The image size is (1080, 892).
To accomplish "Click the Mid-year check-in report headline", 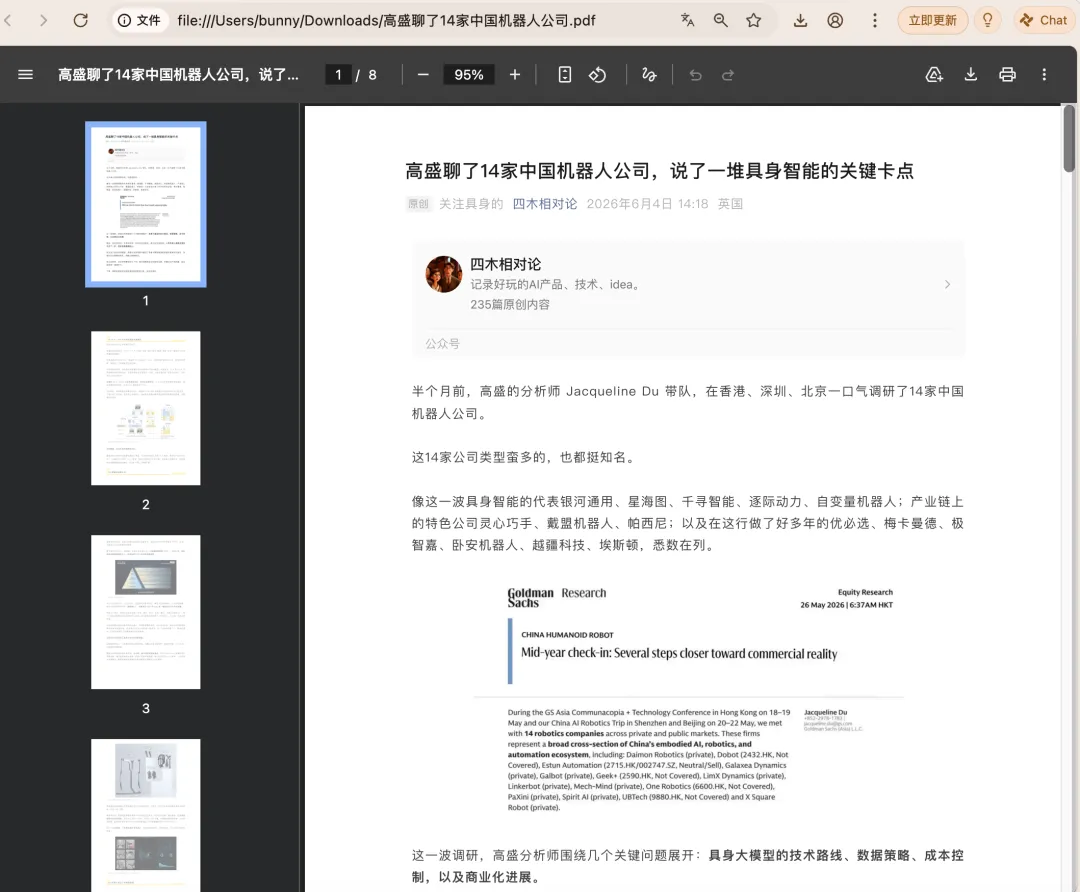I will (679, 653).
